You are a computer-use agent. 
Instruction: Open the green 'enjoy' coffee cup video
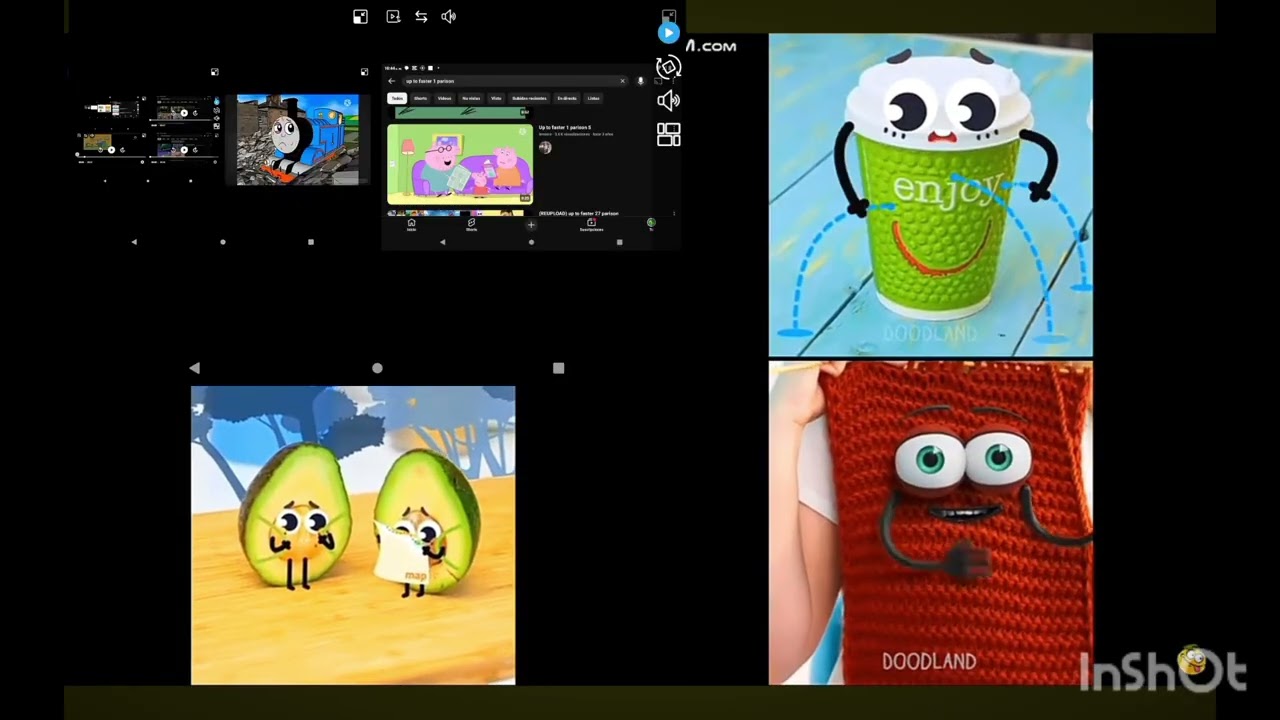pos(930,195)
